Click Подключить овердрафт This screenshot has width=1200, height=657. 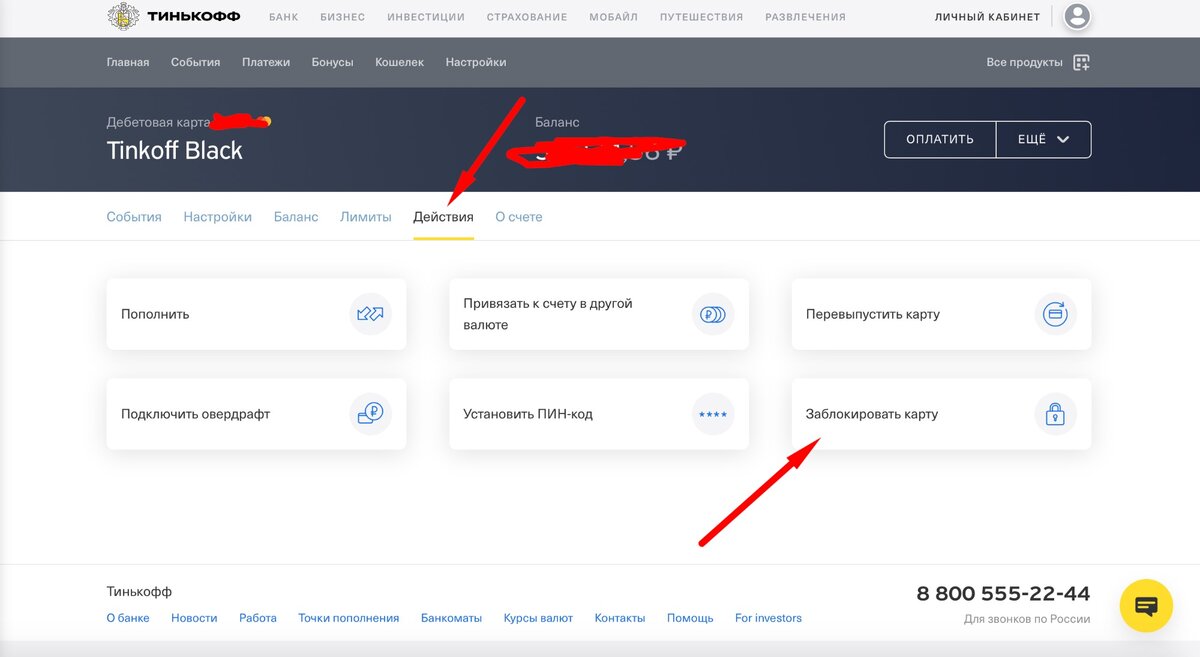pyautogui.click(x=256, y=413)
